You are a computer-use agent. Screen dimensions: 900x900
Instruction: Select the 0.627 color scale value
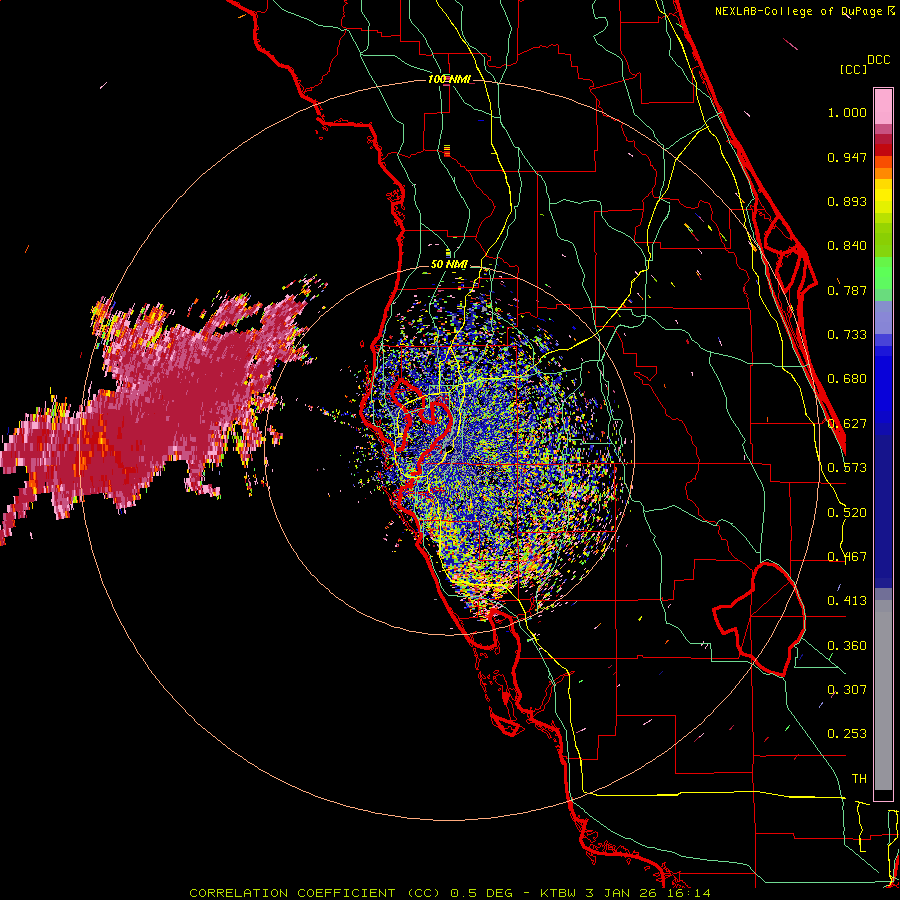point(847,424)
